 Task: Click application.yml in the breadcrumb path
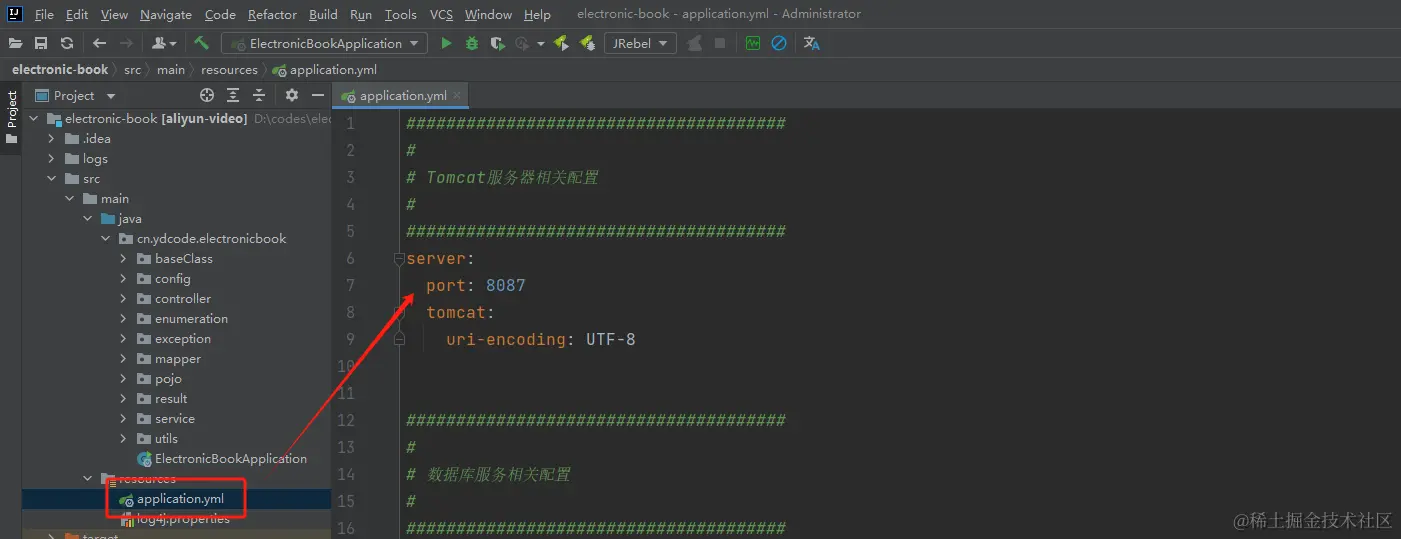pos(325,70)
